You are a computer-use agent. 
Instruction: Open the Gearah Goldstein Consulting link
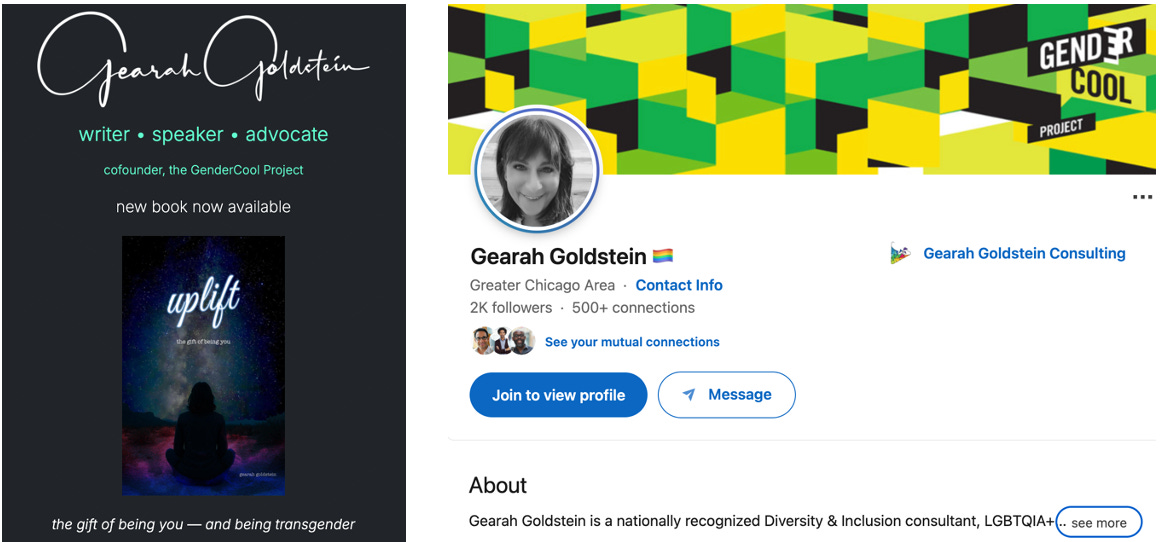(x=1024, y=254)
